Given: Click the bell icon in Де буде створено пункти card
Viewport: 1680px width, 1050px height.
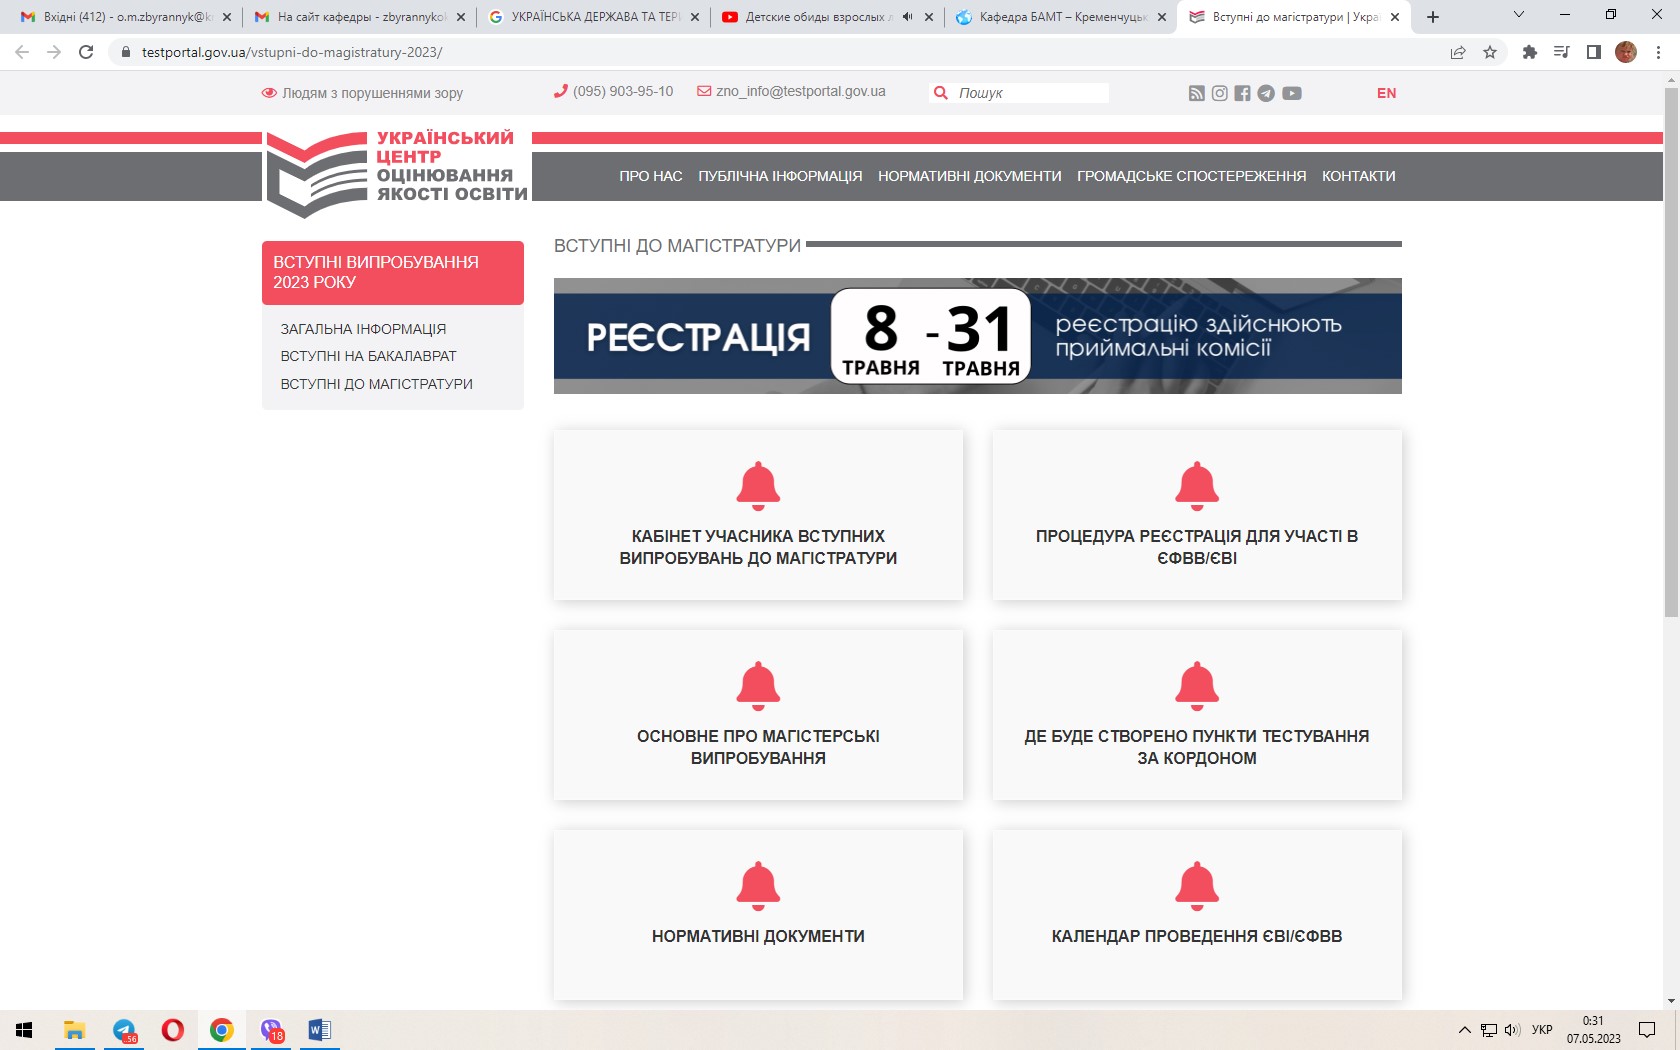Looking at the screenshot, I should tap(1197, 686).
